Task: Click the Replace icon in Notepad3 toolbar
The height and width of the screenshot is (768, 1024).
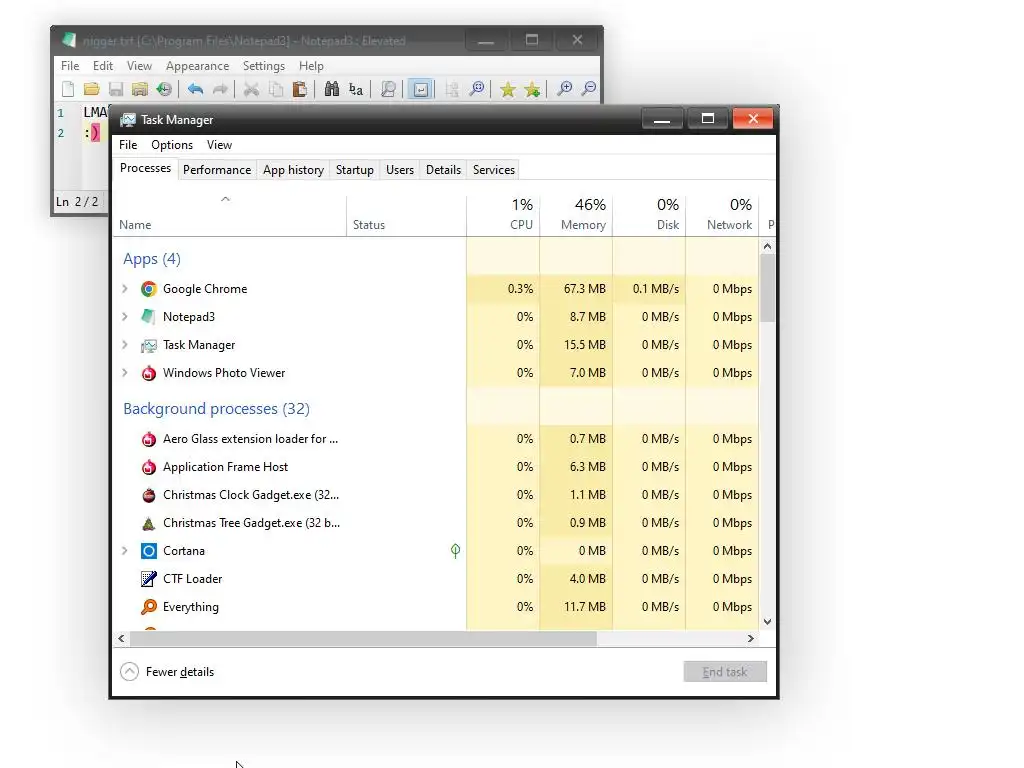Action: (x=356, y=89)
